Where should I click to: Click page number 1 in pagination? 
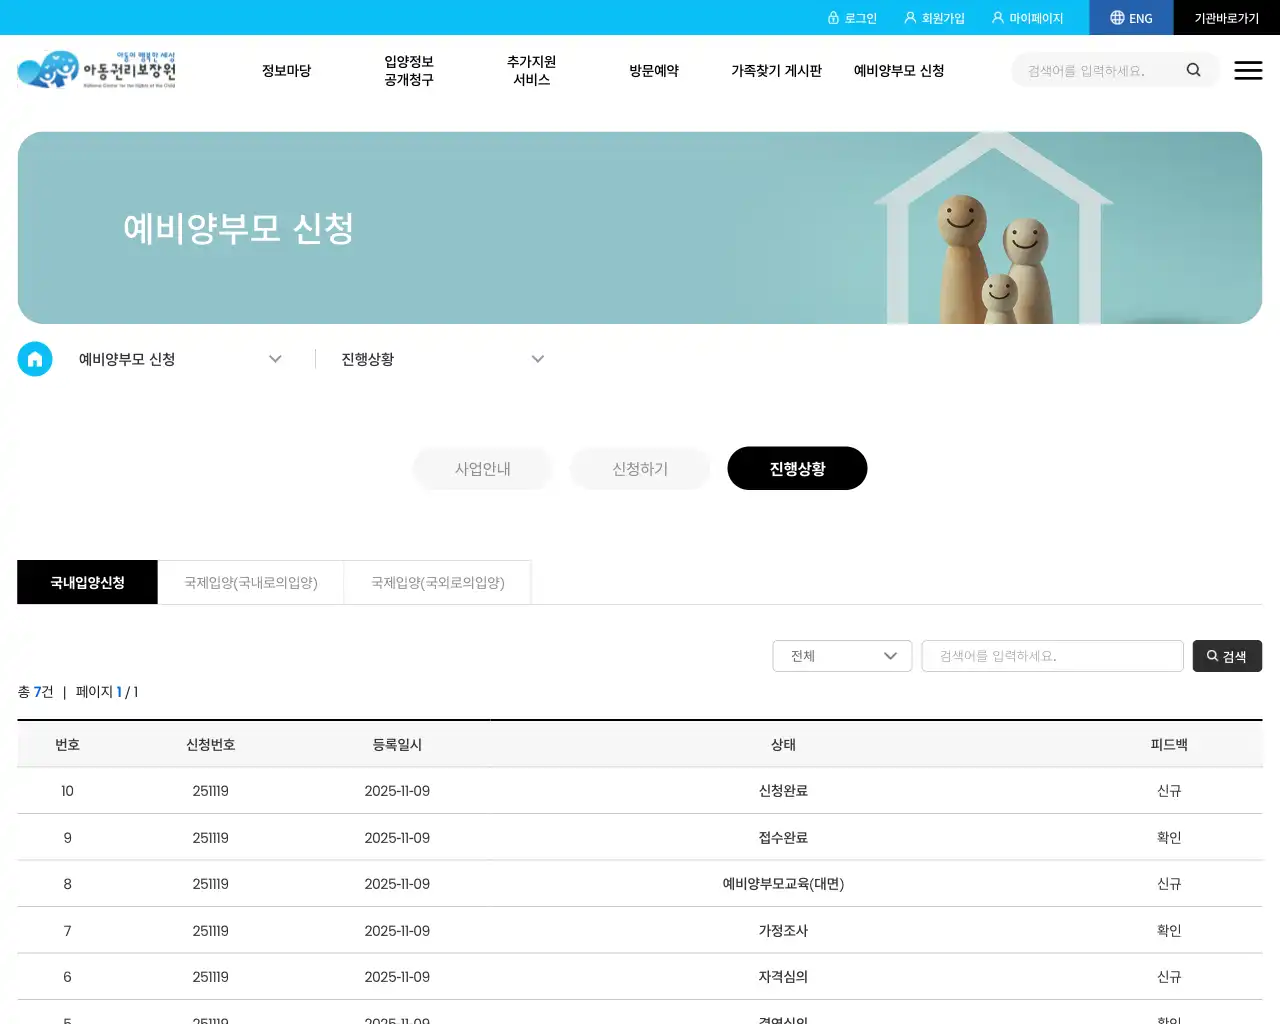point(118,691)
